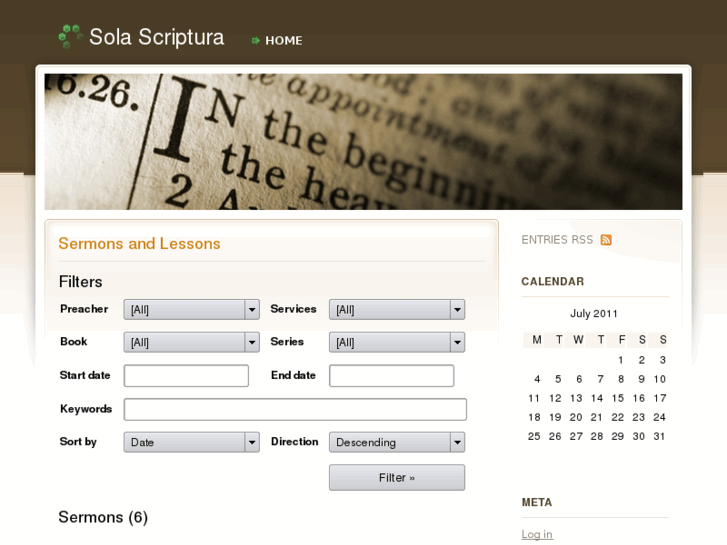This screenshot has height=545, width=727.
Task: Expand the Preacher dropdown
Action: pyautogui.click(x=191, y=310)
